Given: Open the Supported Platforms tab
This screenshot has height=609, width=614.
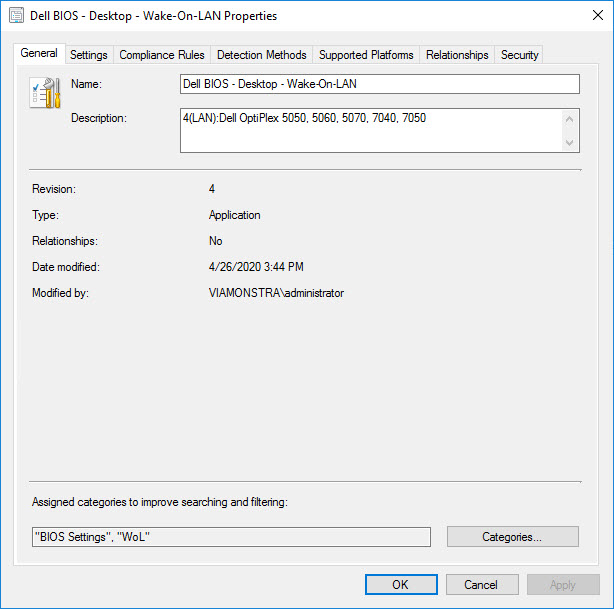Looking at the screenshot, I should 366,55.
